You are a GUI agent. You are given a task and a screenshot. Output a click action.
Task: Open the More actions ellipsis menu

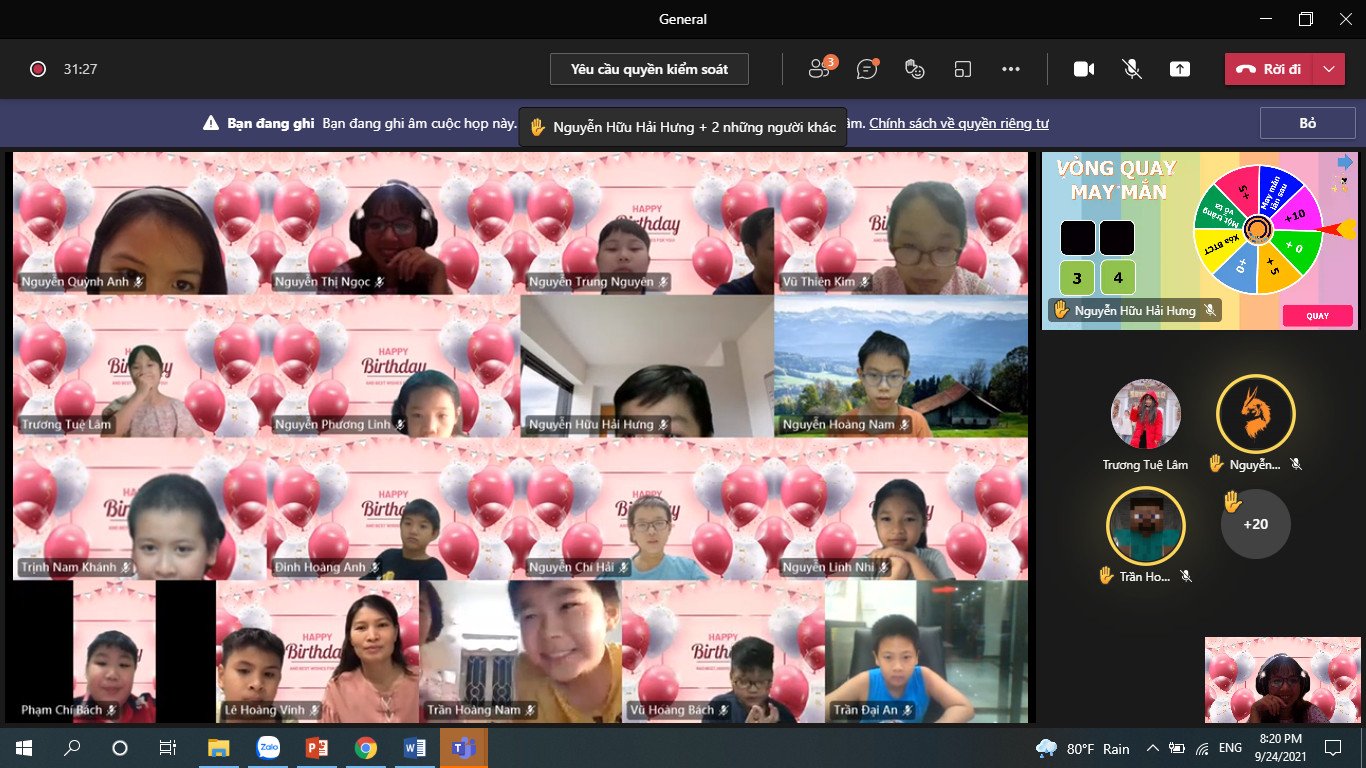(1010, 69)
